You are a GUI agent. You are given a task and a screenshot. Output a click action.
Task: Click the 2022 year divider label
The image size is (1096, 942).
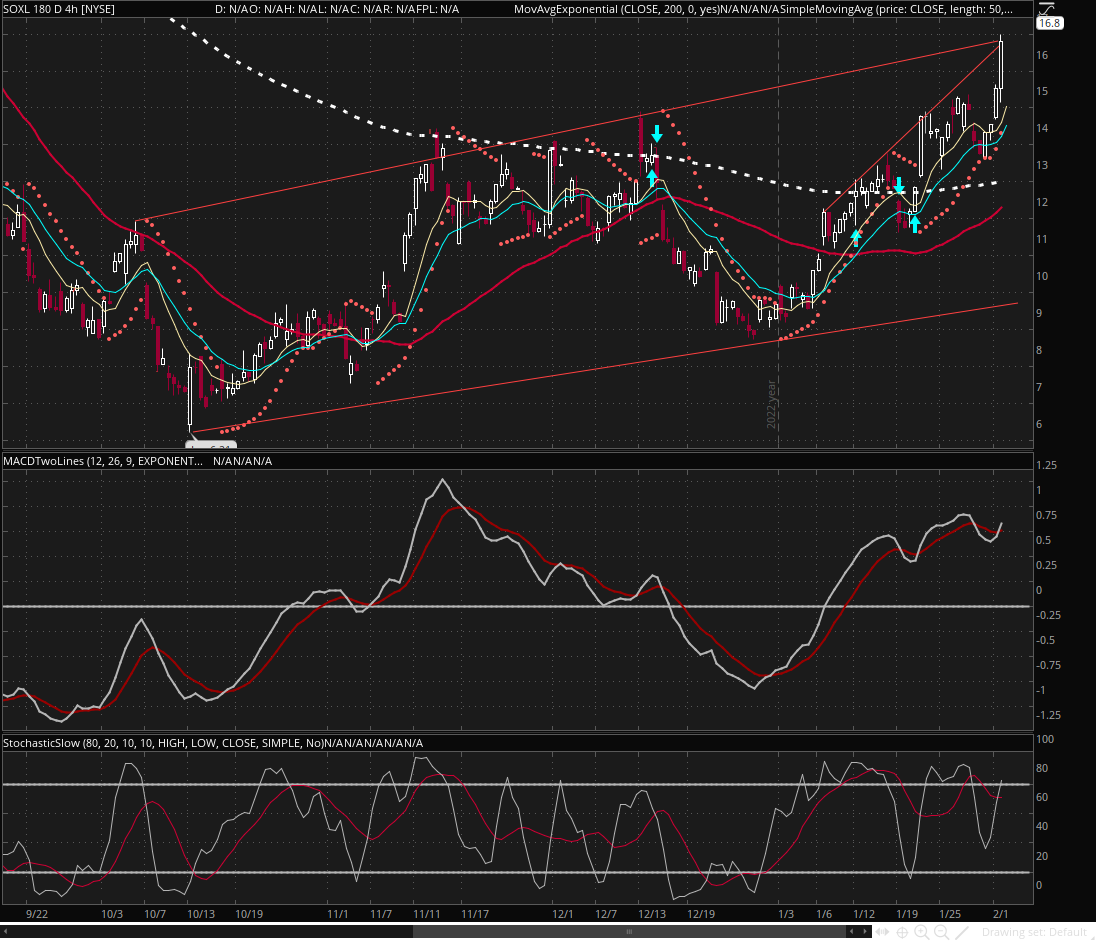(772, 405)
